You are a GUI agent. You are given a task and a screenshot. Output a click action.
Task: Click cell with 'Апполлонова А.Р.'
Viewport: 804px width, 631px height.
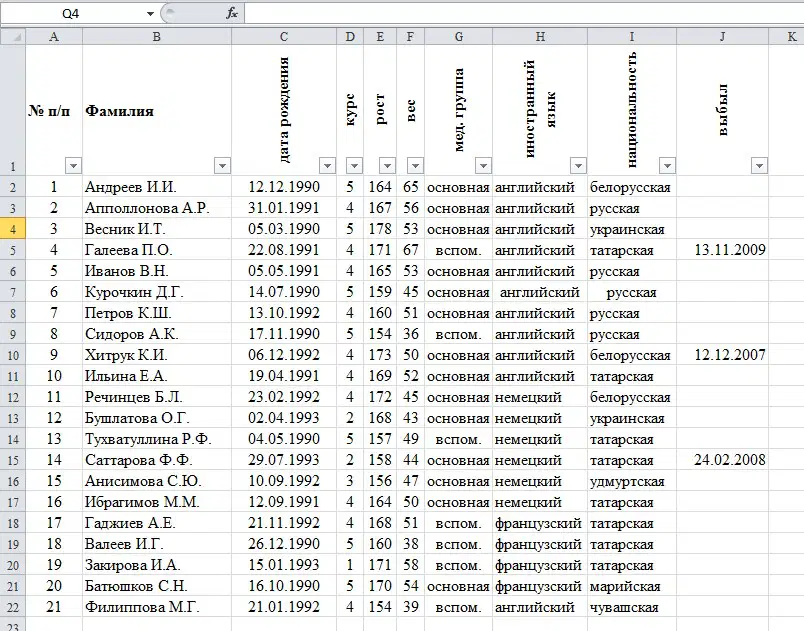click(157, 208)
